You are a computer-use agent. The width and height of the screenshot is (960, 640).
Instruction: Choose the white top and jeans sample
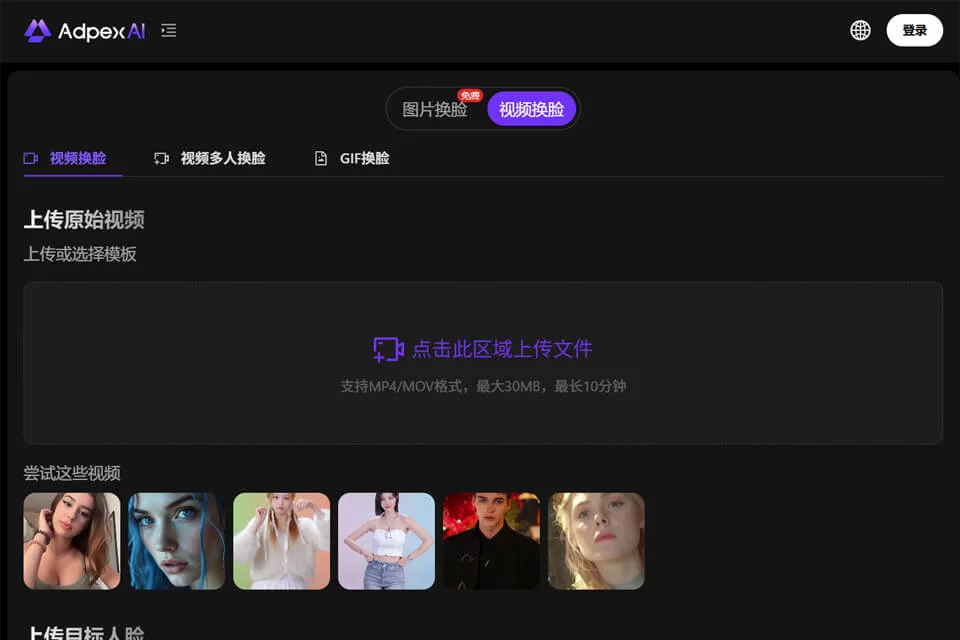pos(386,541)
